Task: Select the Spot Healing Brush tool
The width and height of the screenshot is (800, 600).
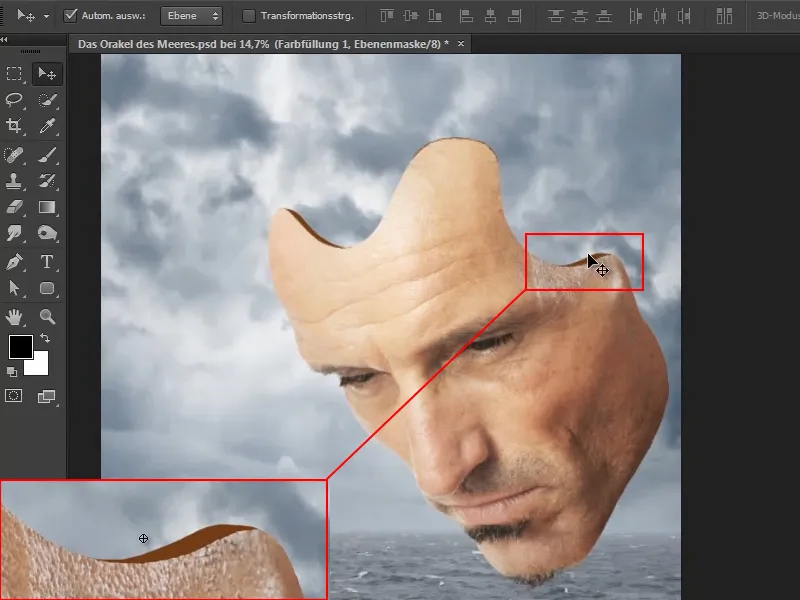Action: [x=14, y=155]
